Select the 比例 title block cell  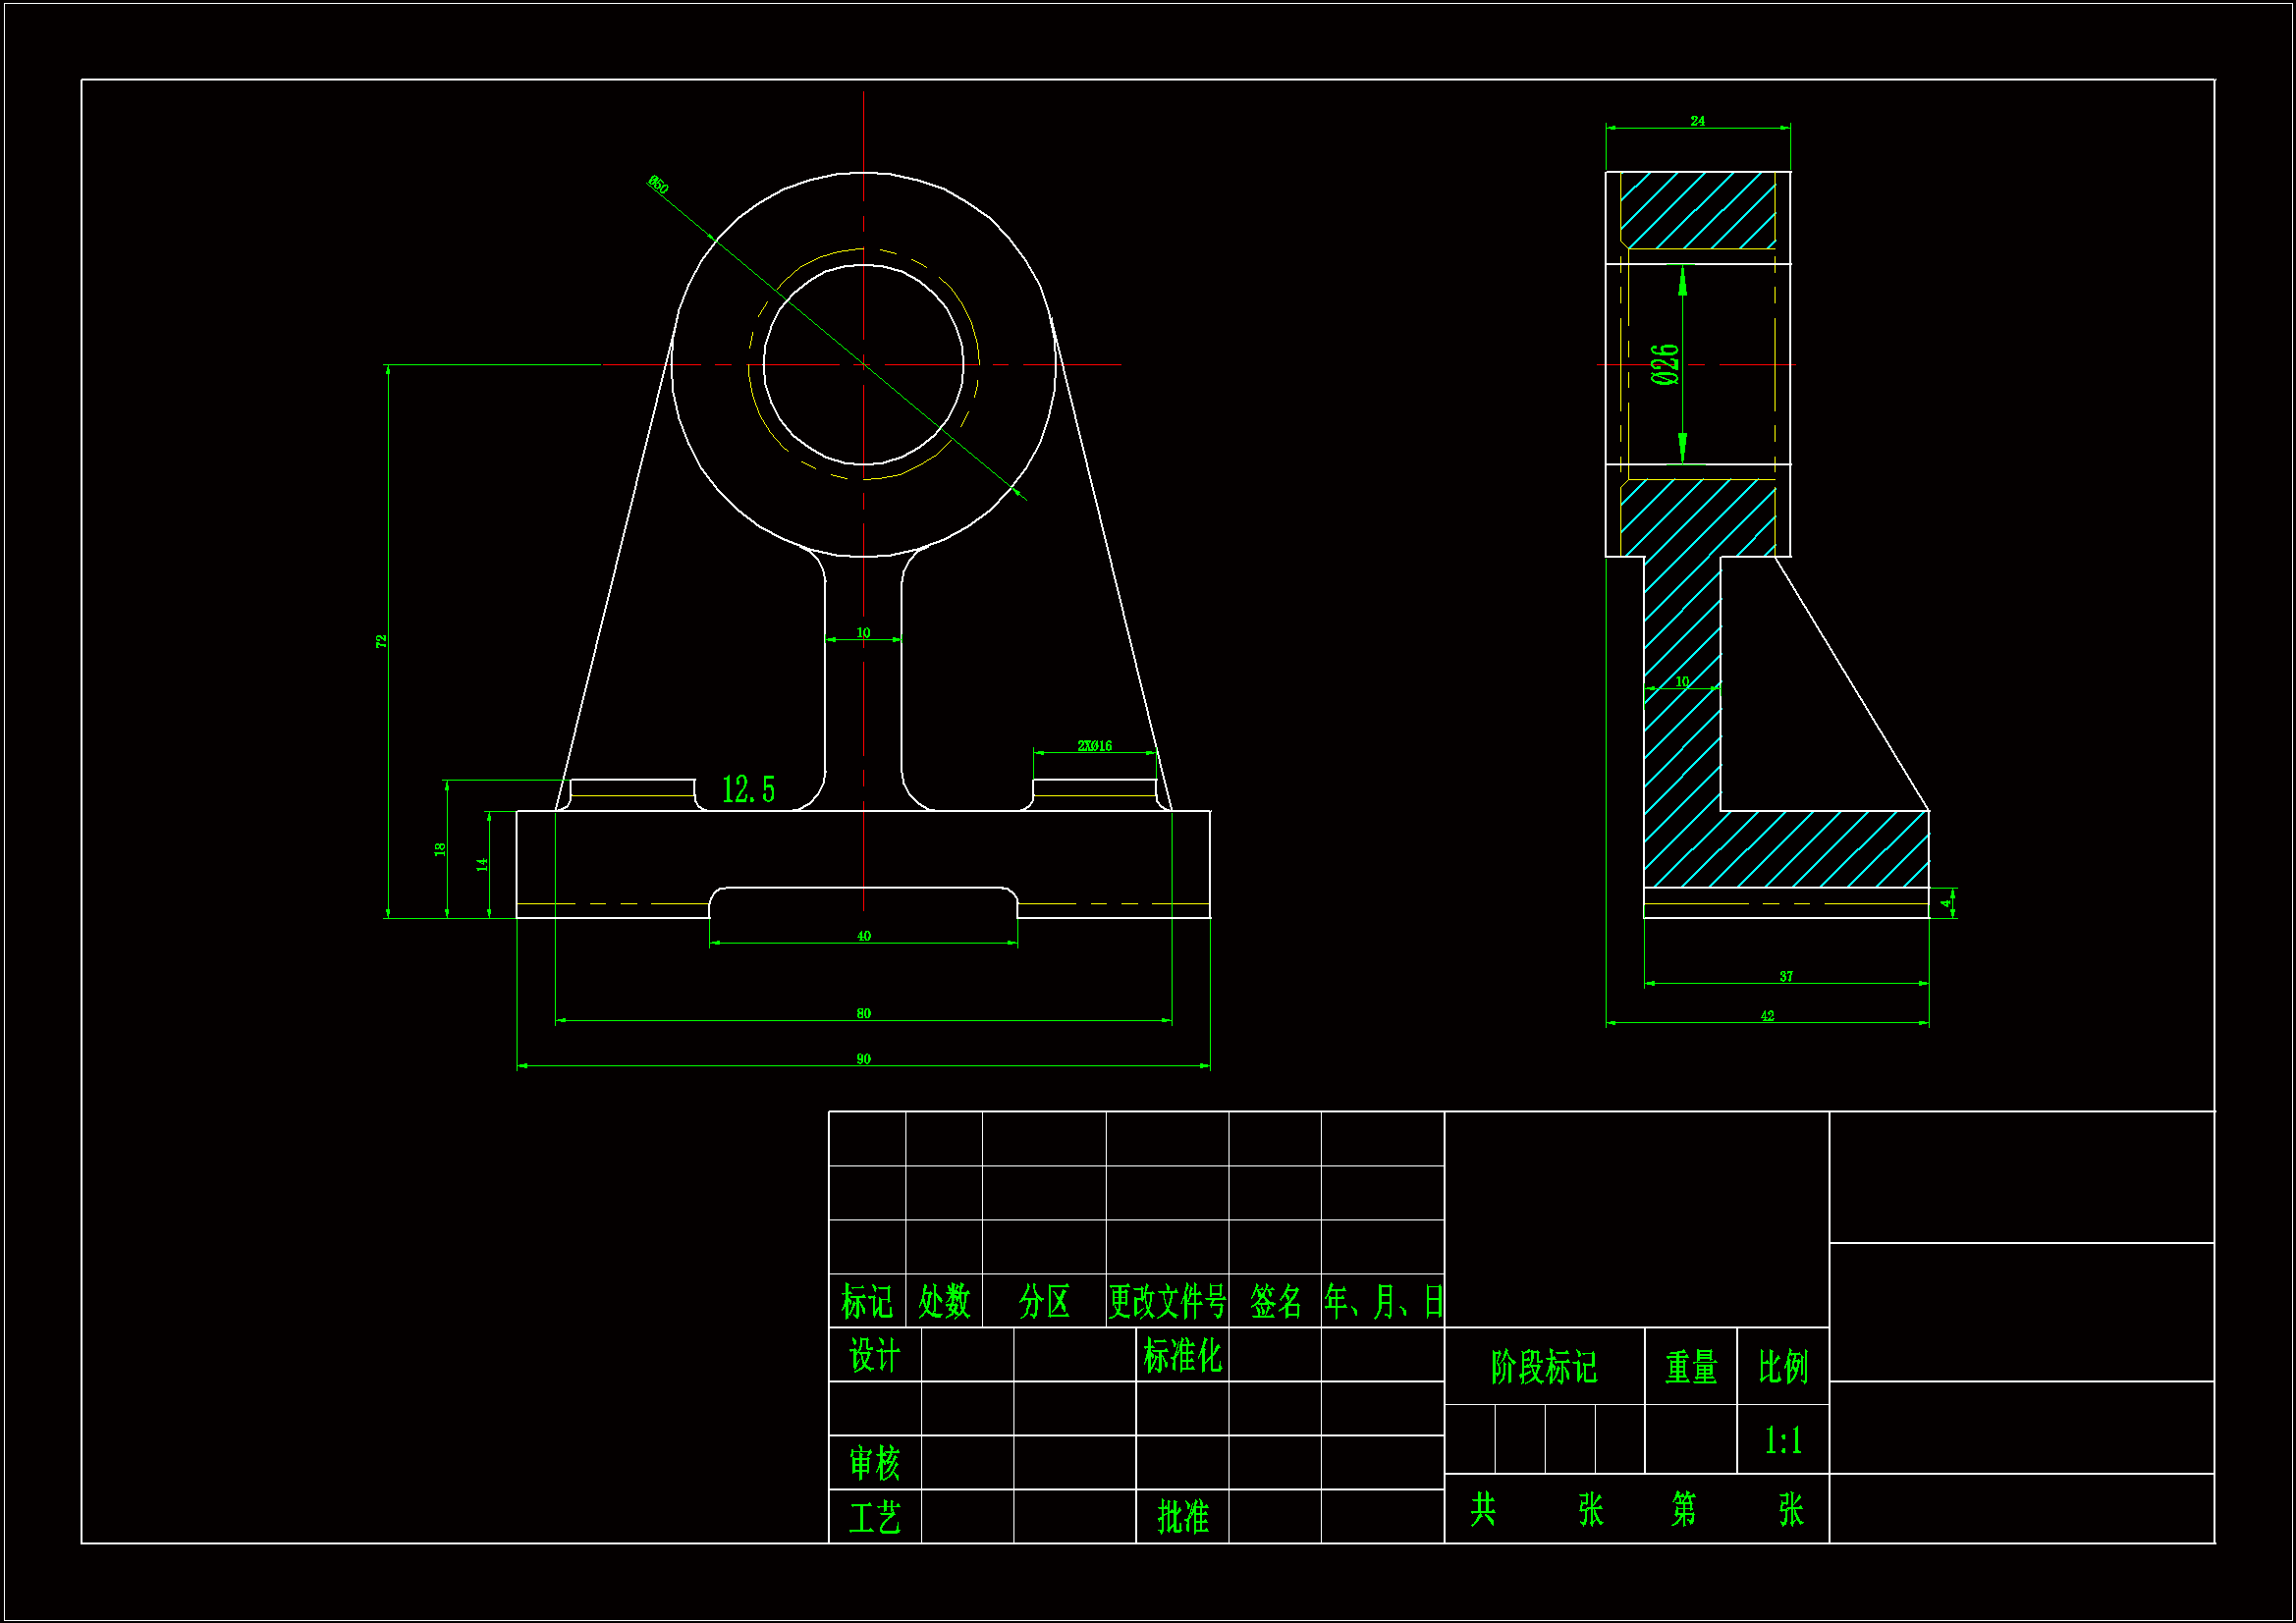click(x=1783, y=1367)
